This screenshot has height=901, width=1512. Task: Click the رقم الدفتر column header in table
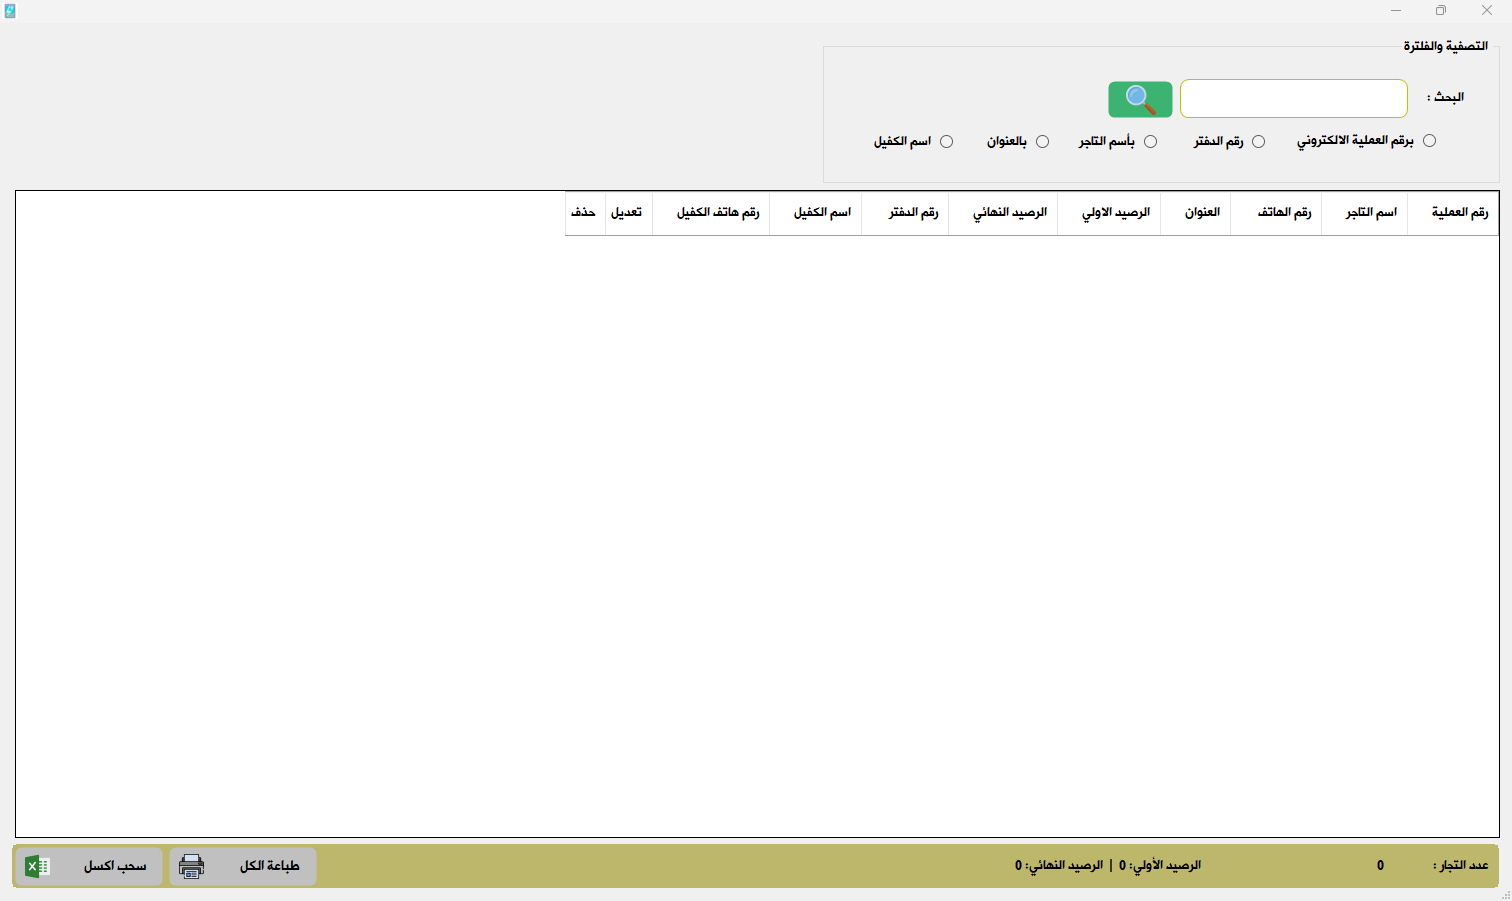click(x=905, y=213)
